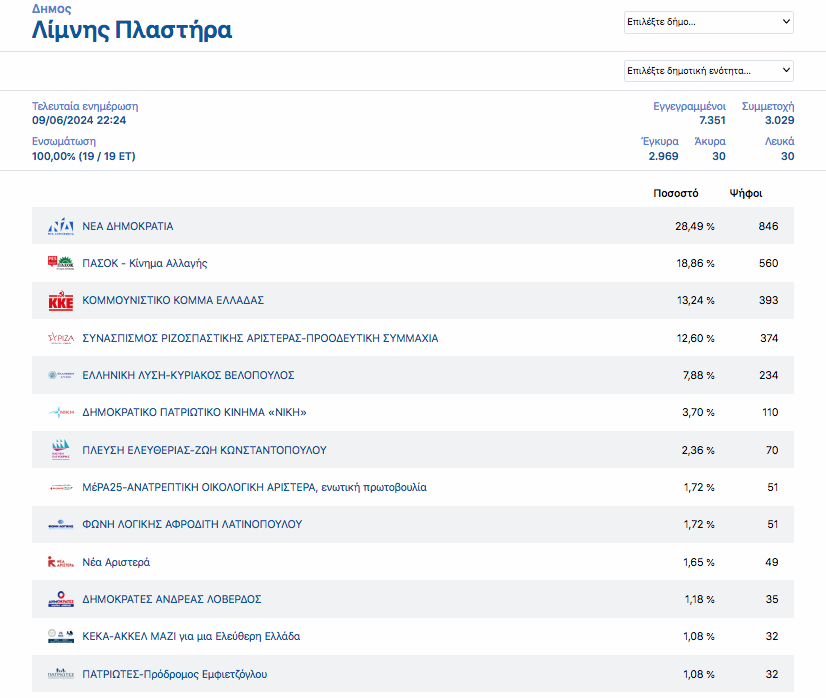The height and width of the screenshot is (698, 826).
Task: Select the ΚΟΜΜΟΥΝΙΣΤΙΚΟ ΚΟΜΜΑ ΕΛΛΑΔΑΣ party name
Action: 172,301
